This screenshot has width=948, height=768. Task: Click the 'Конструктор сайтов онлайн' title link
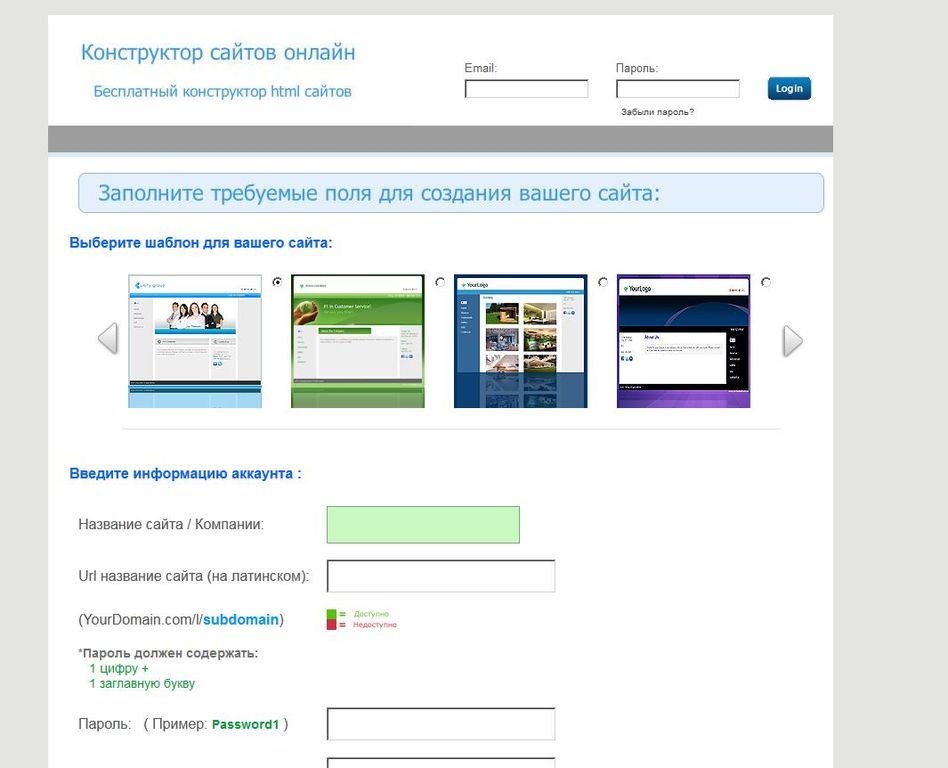[218, 53]
